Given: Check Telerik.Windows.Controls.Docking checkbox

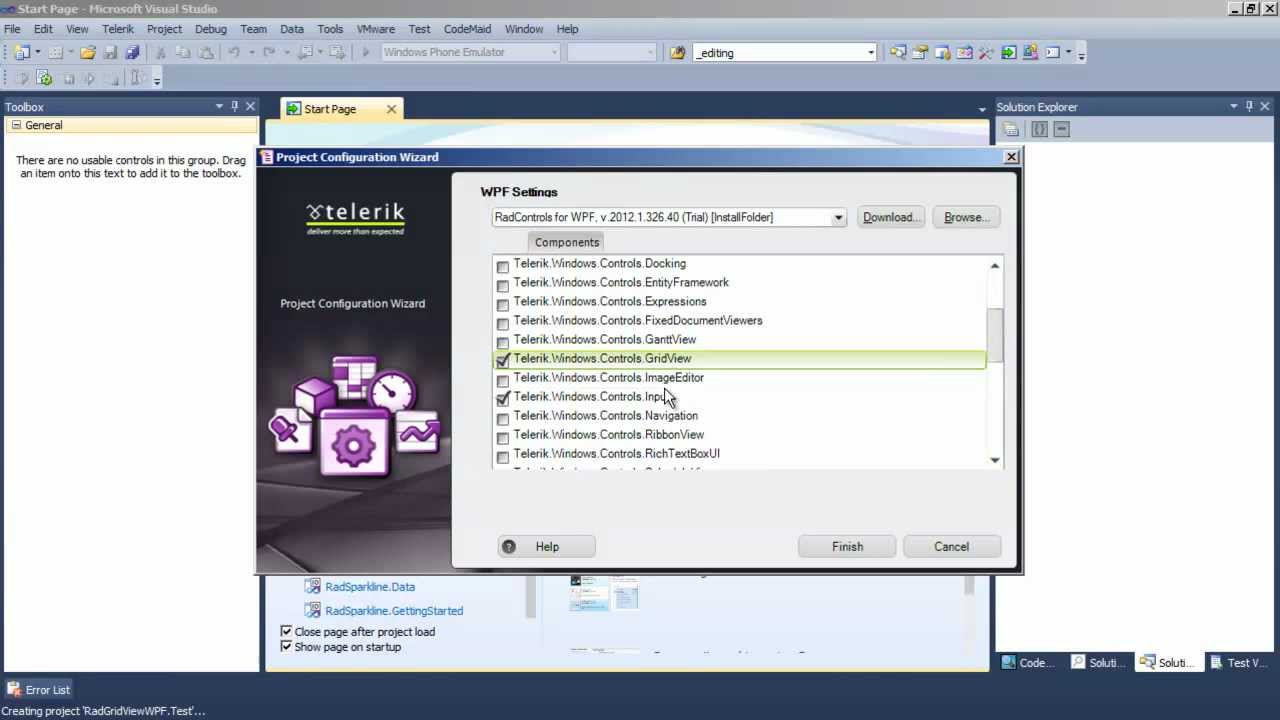Looking at the screenshot, I should (503, 267).
